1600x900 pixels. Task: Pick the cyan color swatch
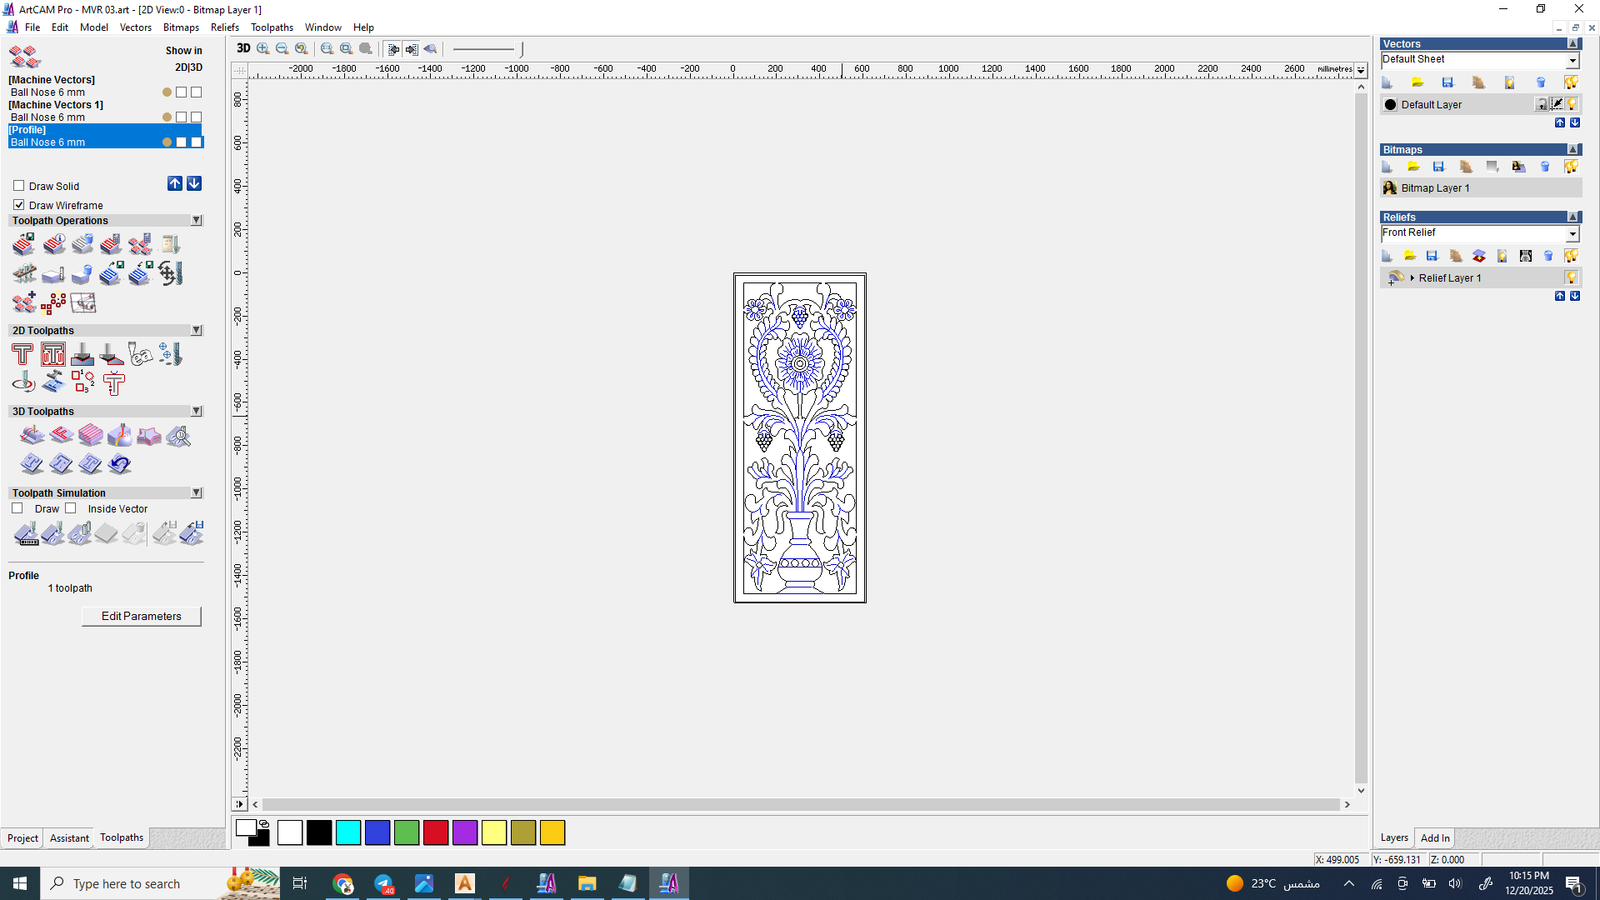coord(348,832)
